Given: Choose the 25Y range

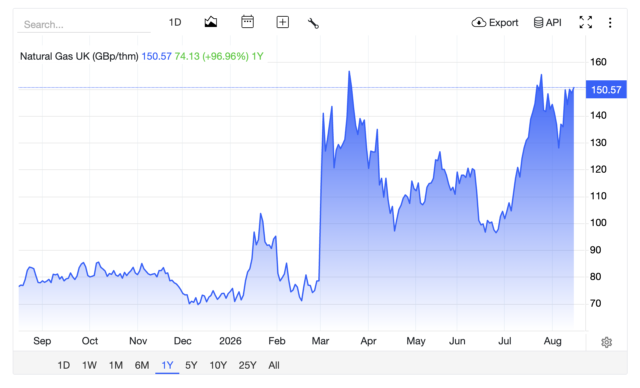Looking at the screenshot, I should point(247,365).
